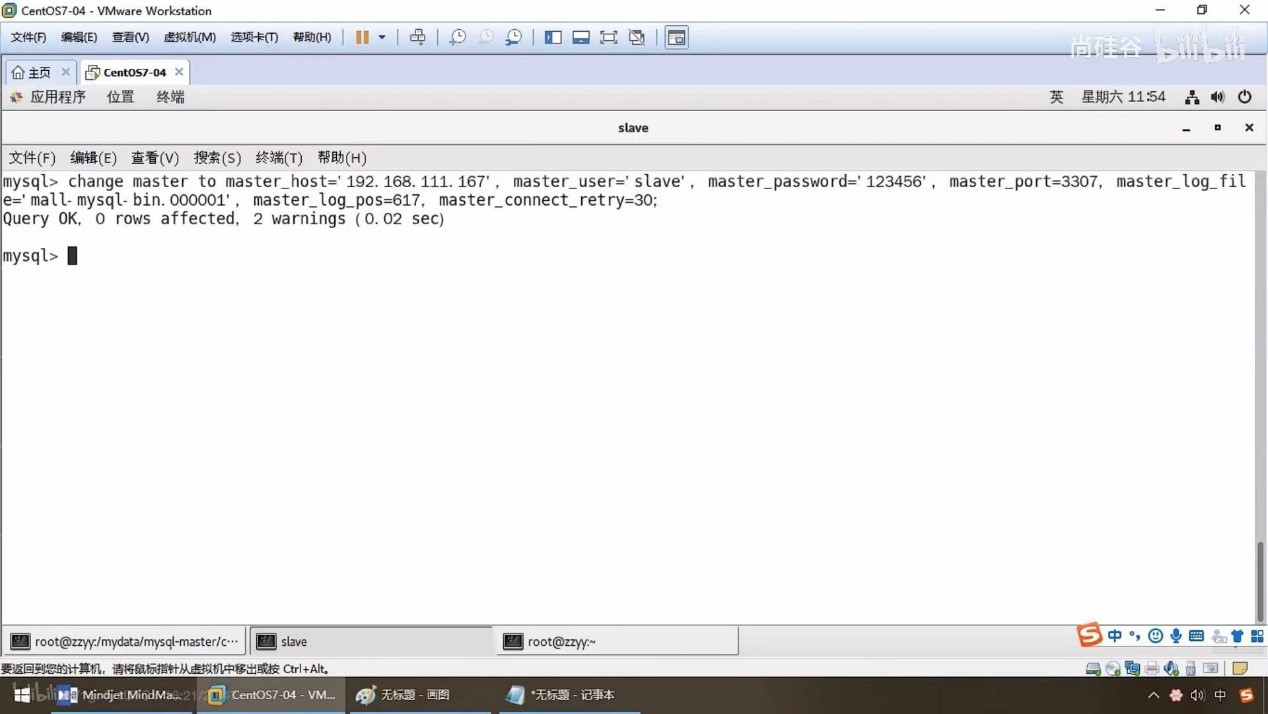Open the 虚拟机(M) menu

(190, 36)
